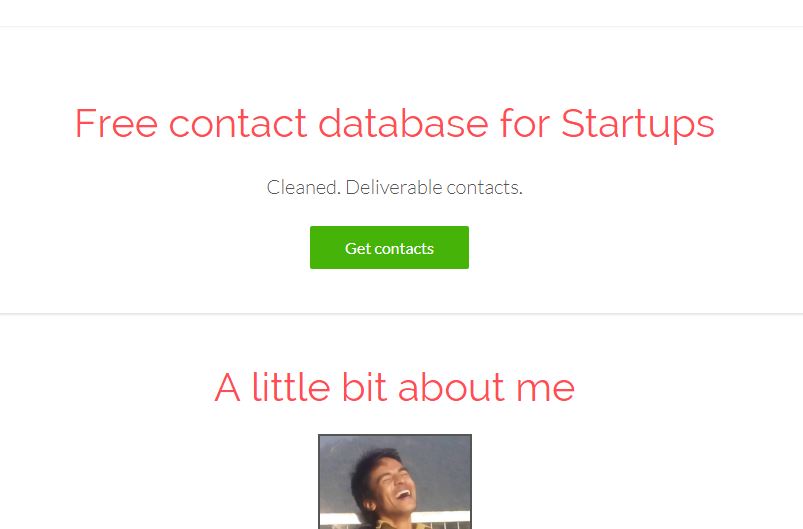The height and width of the screenshot is (529, 803).
Task: Open the profile photo thumbnail
Action: 395,482
